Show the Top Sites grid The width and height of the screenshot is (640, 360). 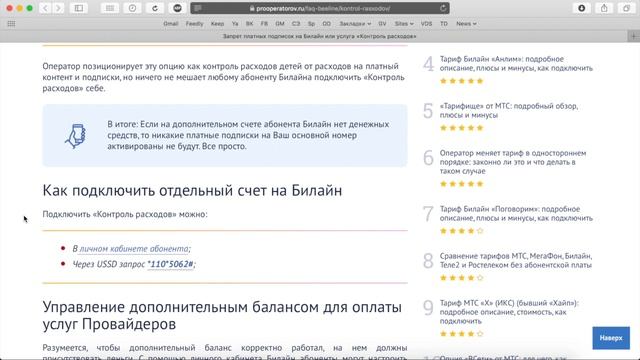[x=110, y=8]
